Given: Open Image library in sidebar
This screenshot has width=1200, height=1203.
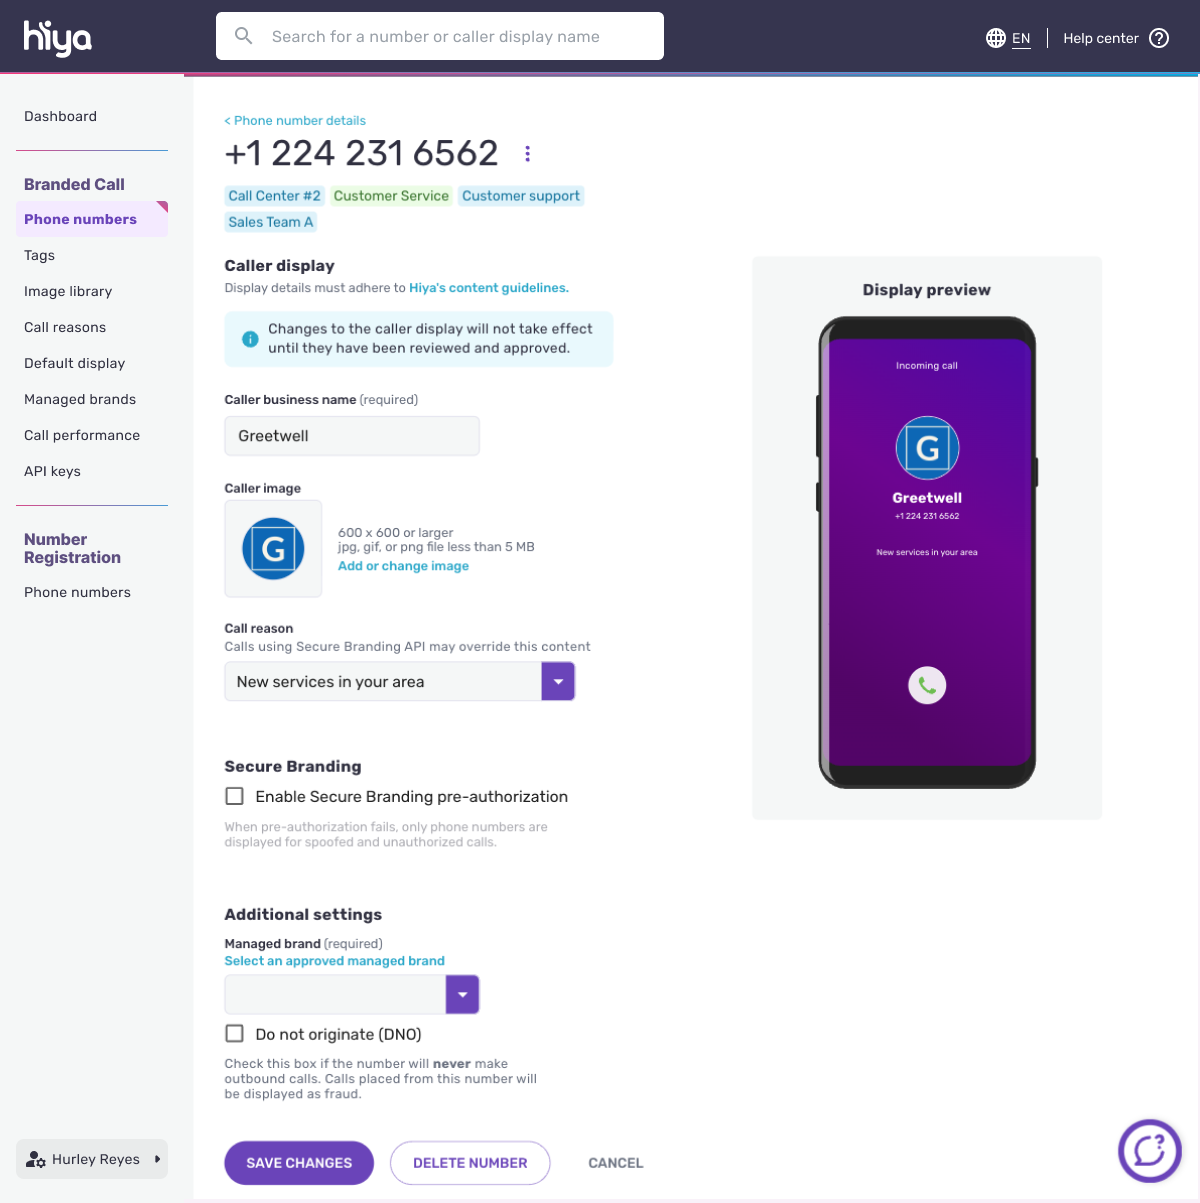Looking at the screenshot, I should (x=68, y=291).
